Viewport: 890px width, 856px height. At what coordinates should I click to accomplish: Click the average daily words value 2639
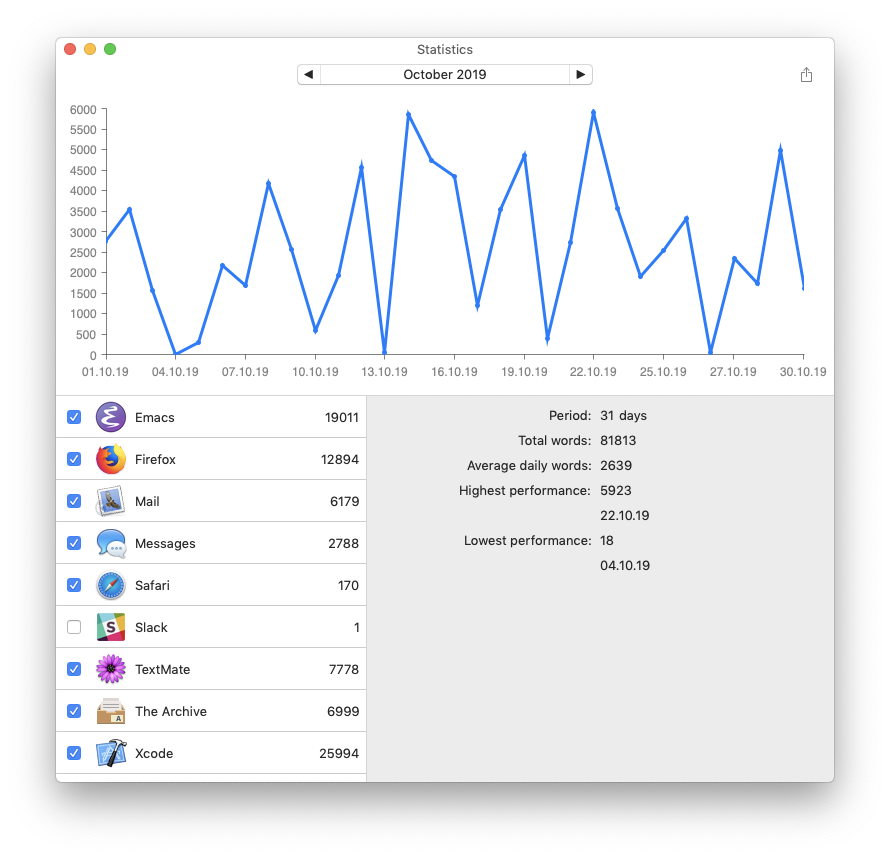[x=616, y=465]
